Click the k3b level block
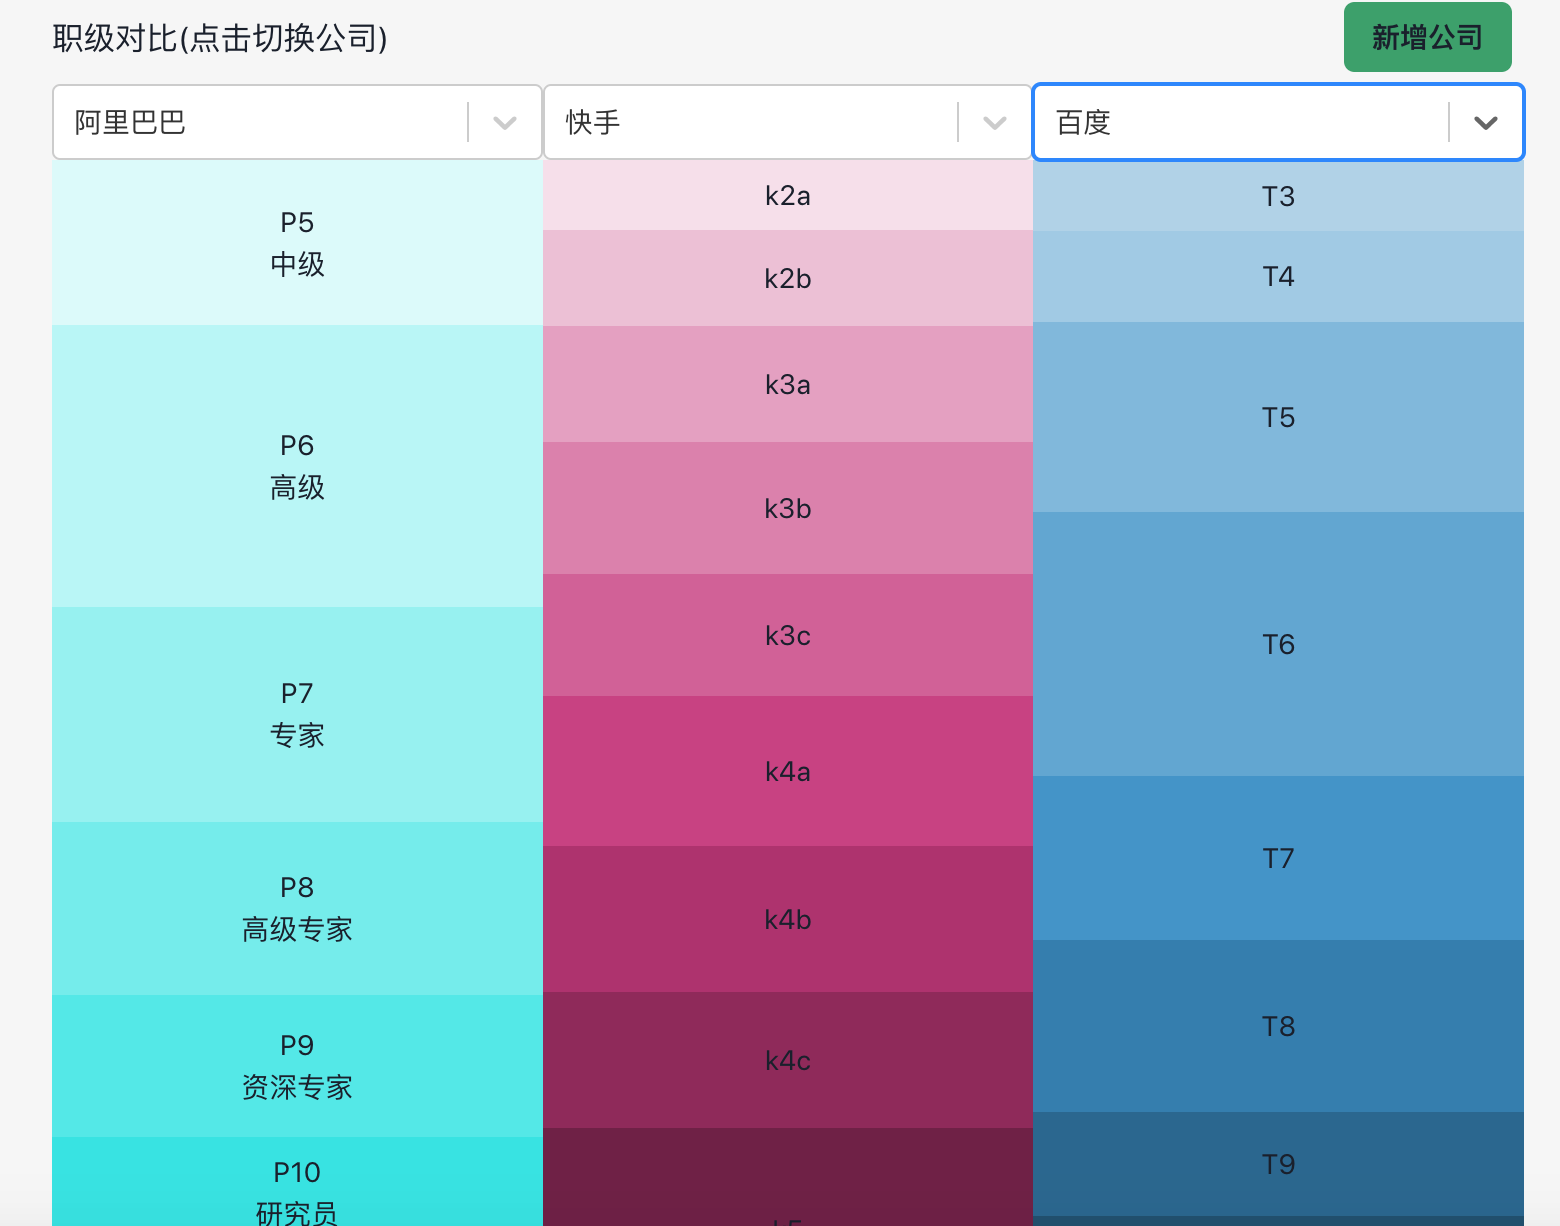Viewport: 1560px width, 1226px height. pyautogui.click(x=788, y=509)
